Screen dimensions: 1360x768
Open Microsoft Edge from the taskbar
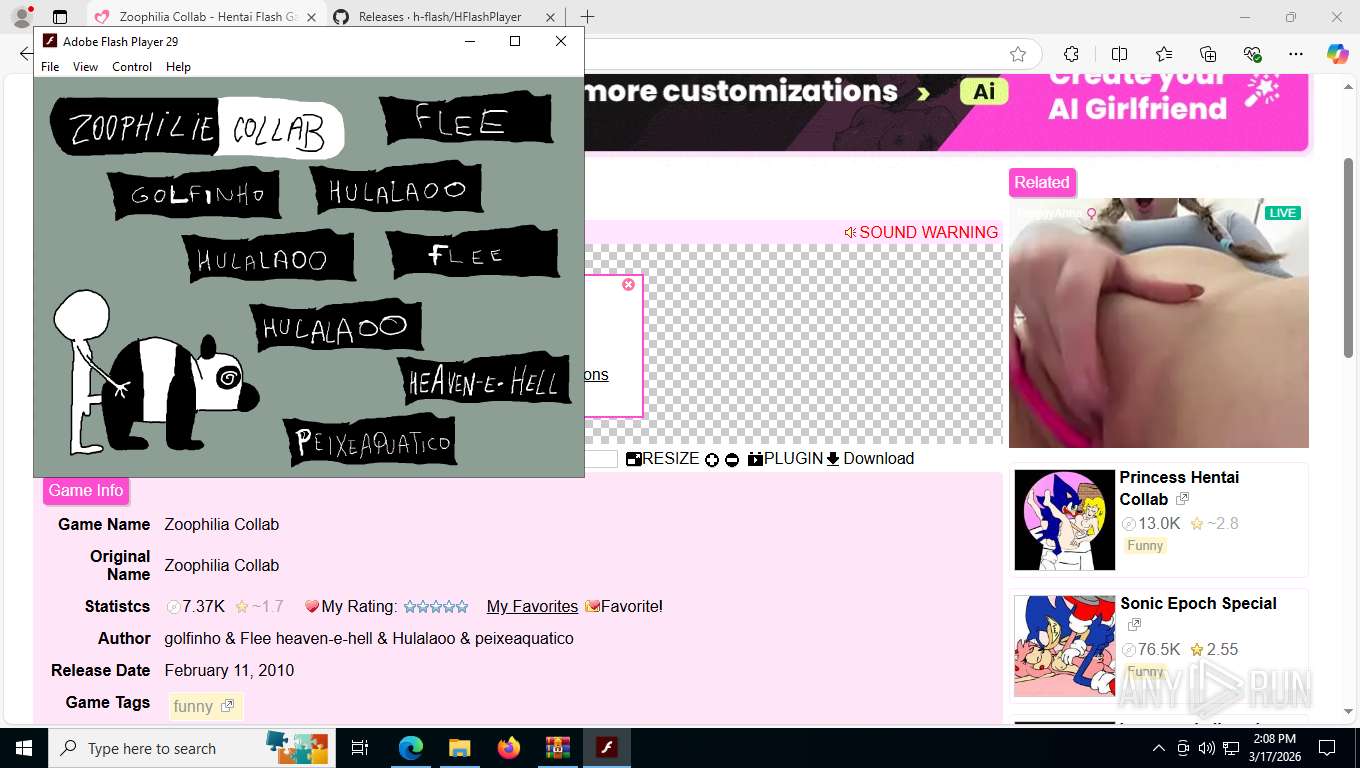[411, 748]
